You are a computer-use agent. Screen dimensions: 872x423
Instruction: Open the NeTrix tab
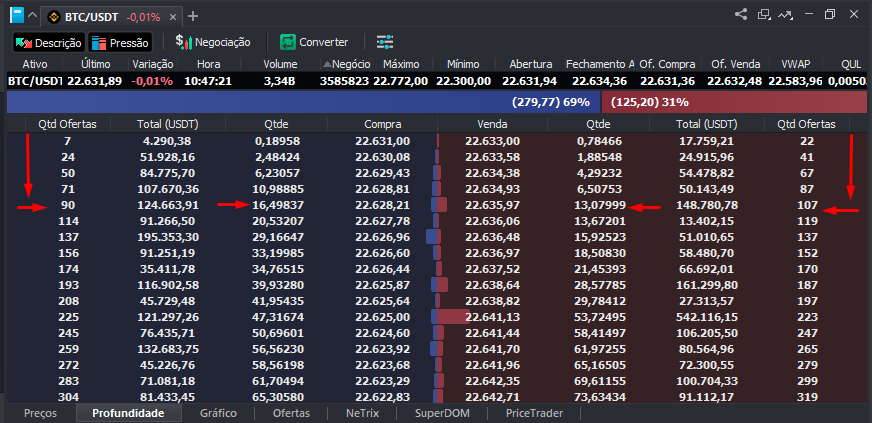pyautogui.click(x=361, y=413)
